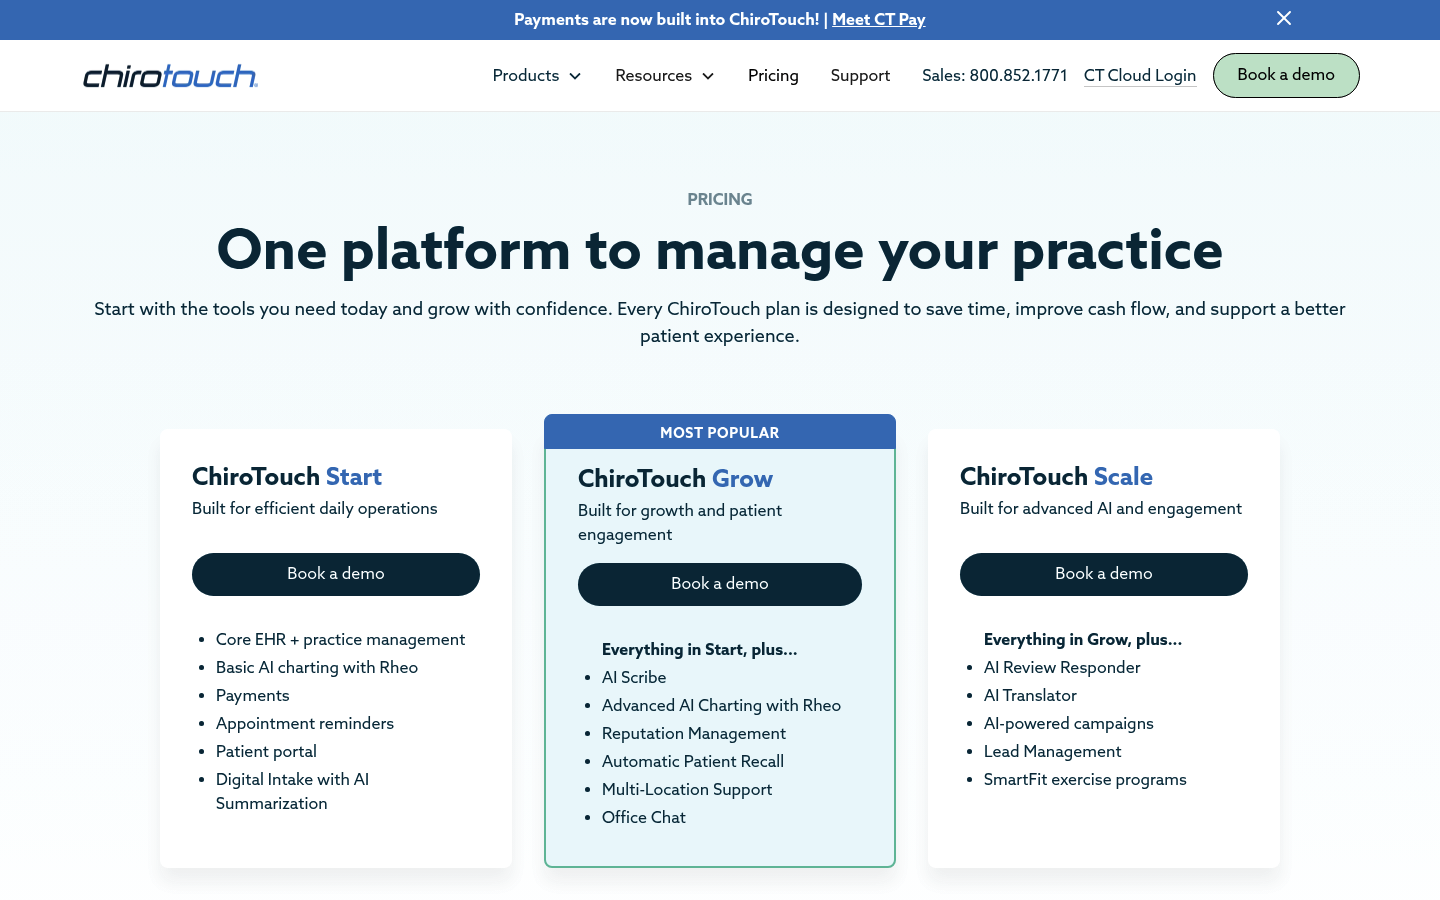Viewport: 1440px width, 900px height.
Task: Open the Products navigation item
Action: pyautogui.click(x=526, y=76)
